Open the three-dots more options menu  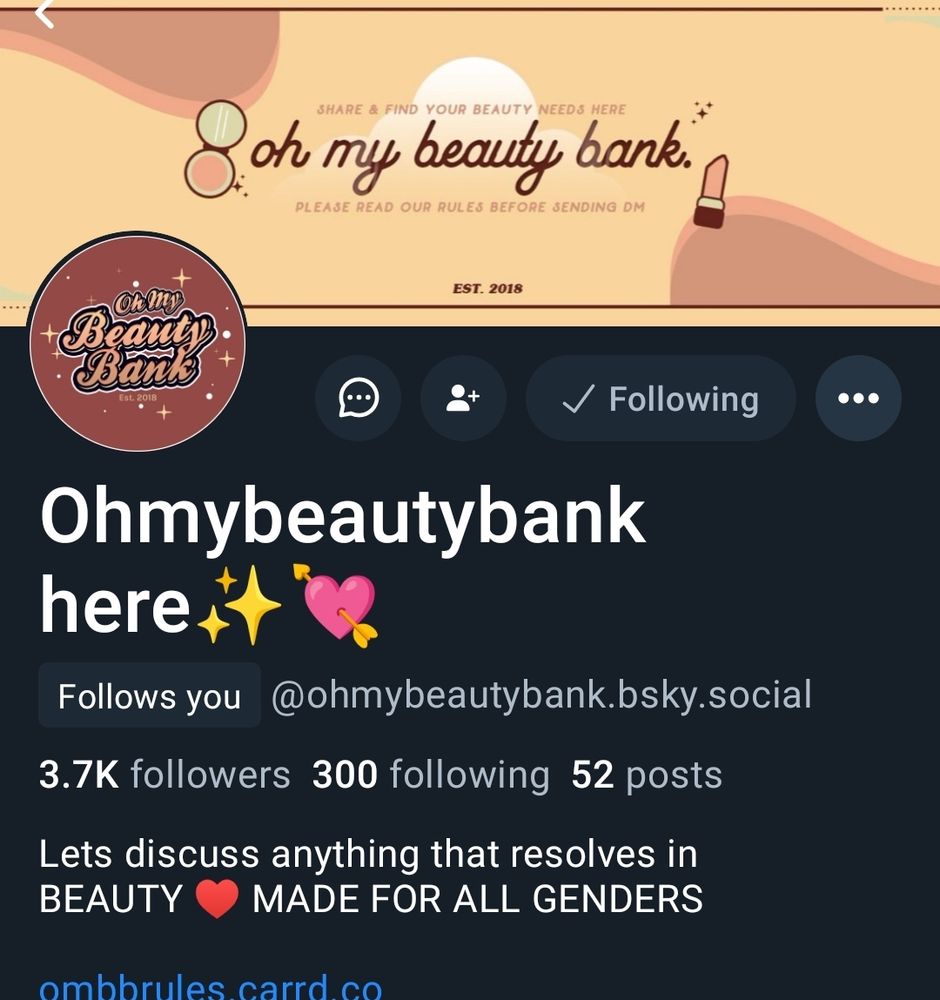click(x=858, y=398)
